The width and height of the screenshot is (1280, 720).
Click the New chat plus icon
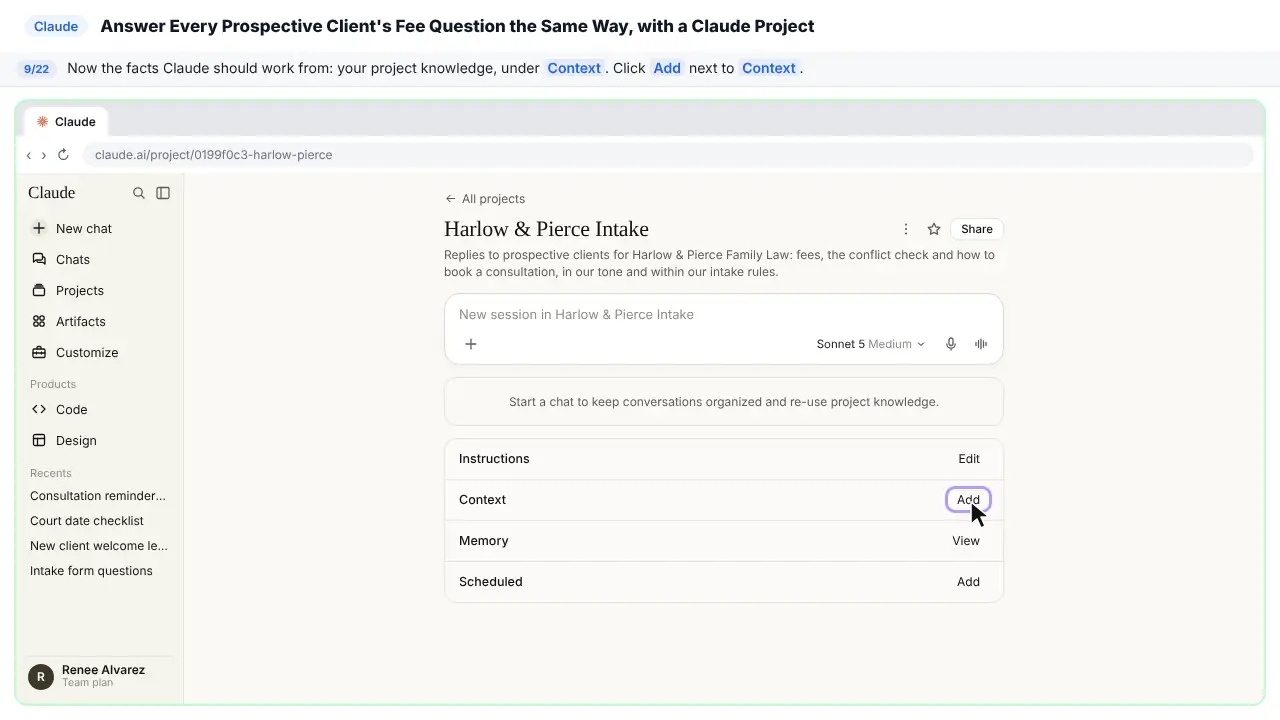point(39,228)
